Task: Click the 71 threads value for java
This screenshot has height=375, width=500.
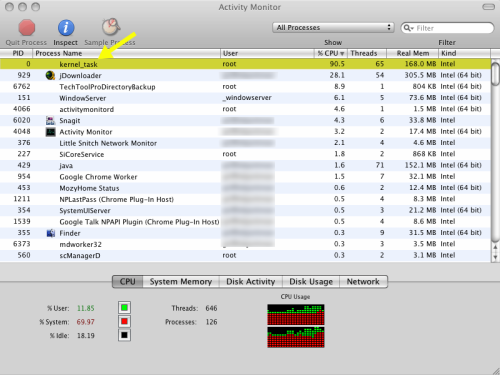Action: [x=380, y=165]
